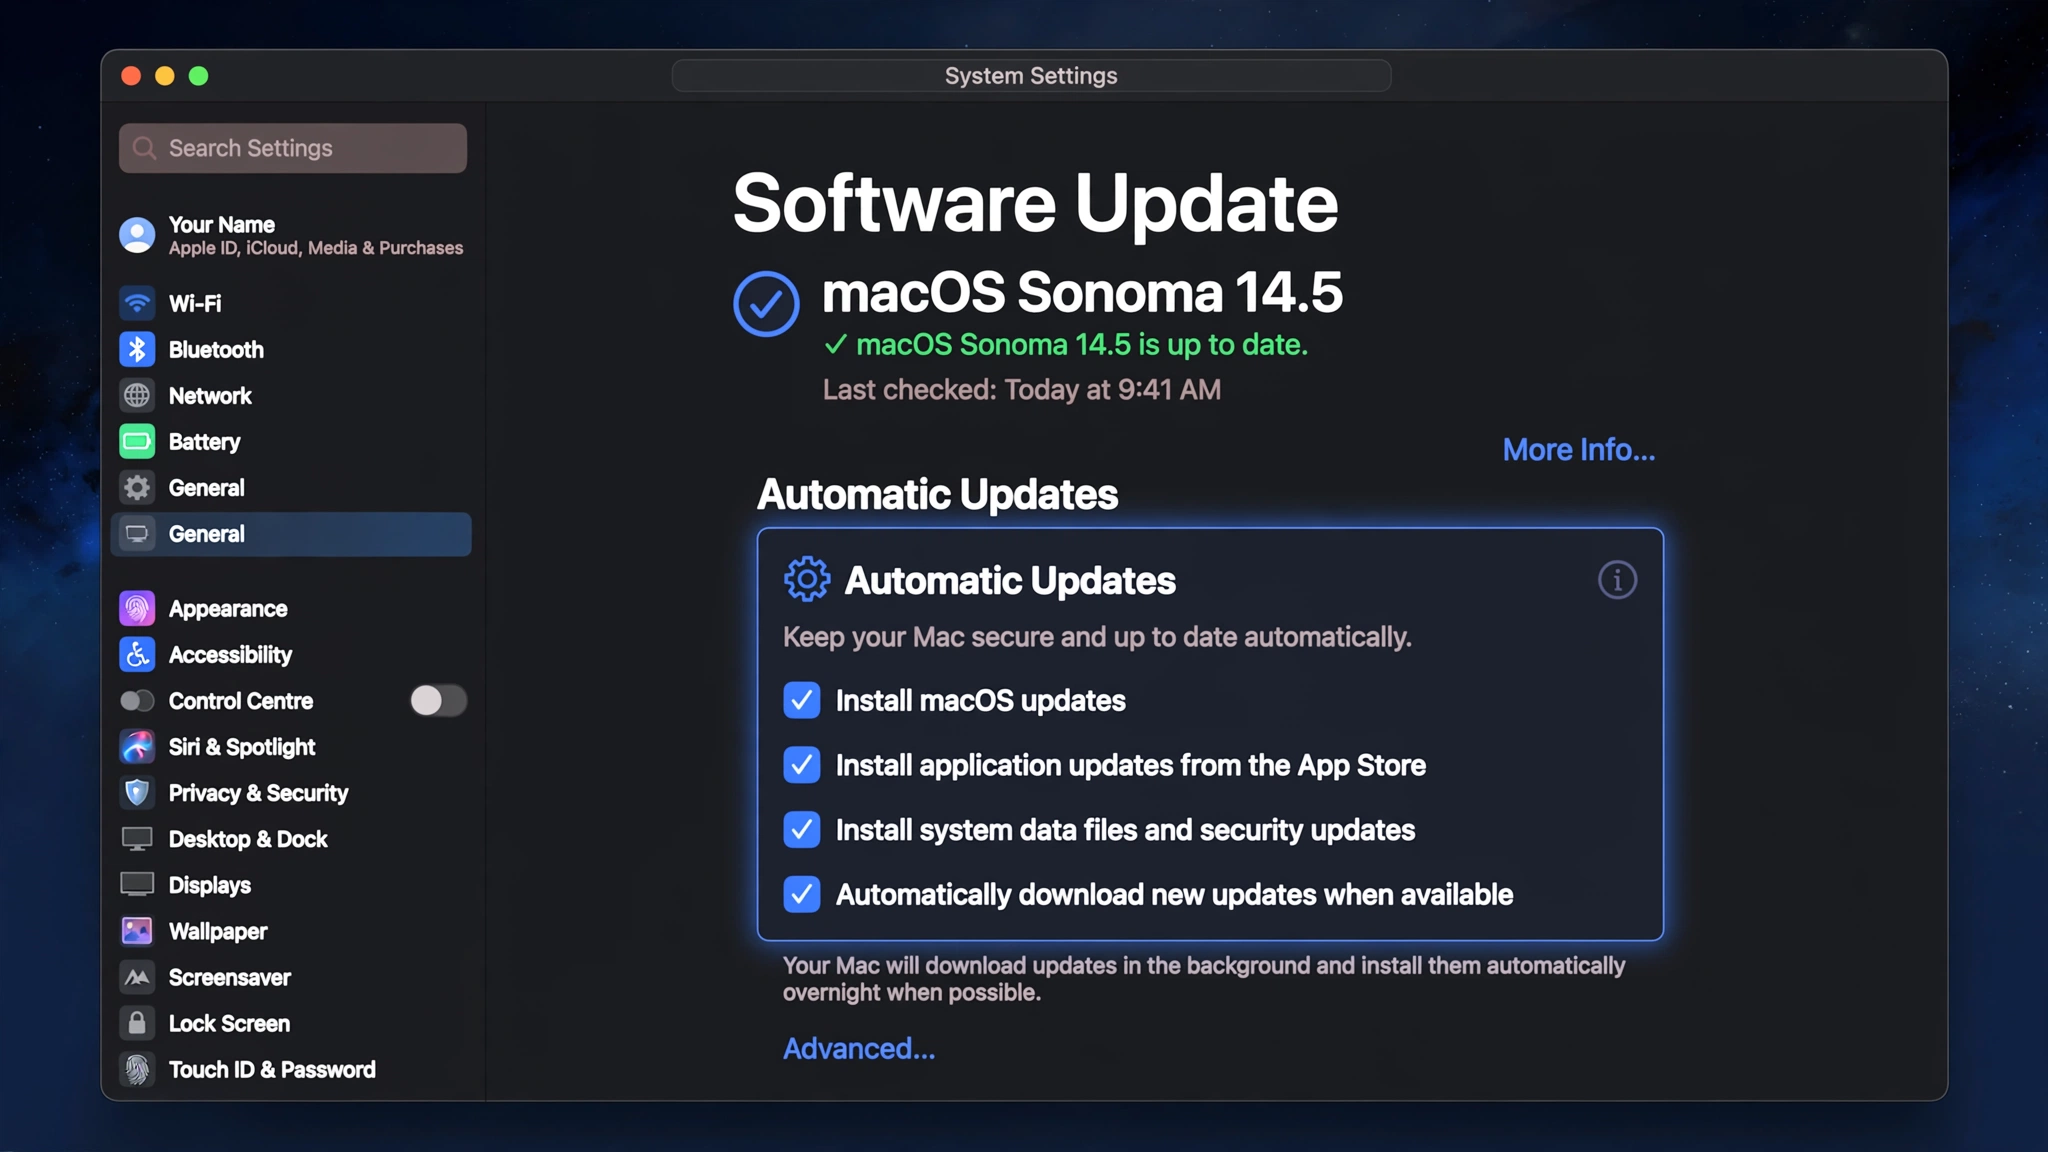Uncheck Automatically download new updates when available
2048x1152 pixels.
tap(802, 894)
